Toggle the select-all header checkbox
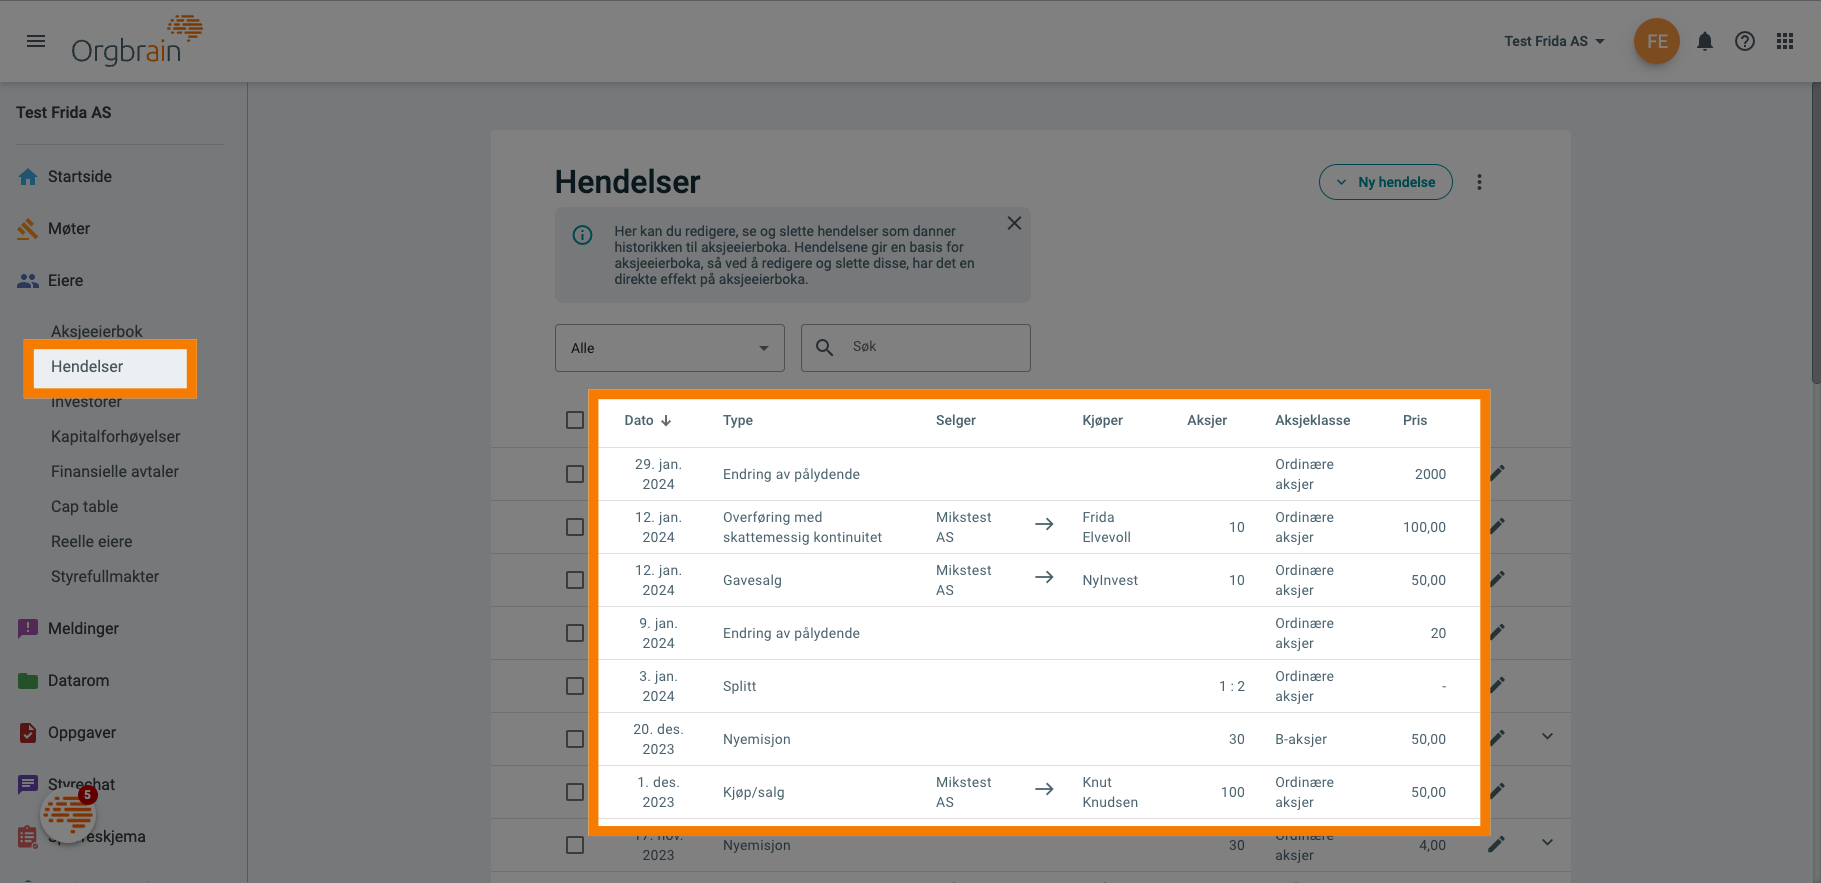 coord(575,420)
